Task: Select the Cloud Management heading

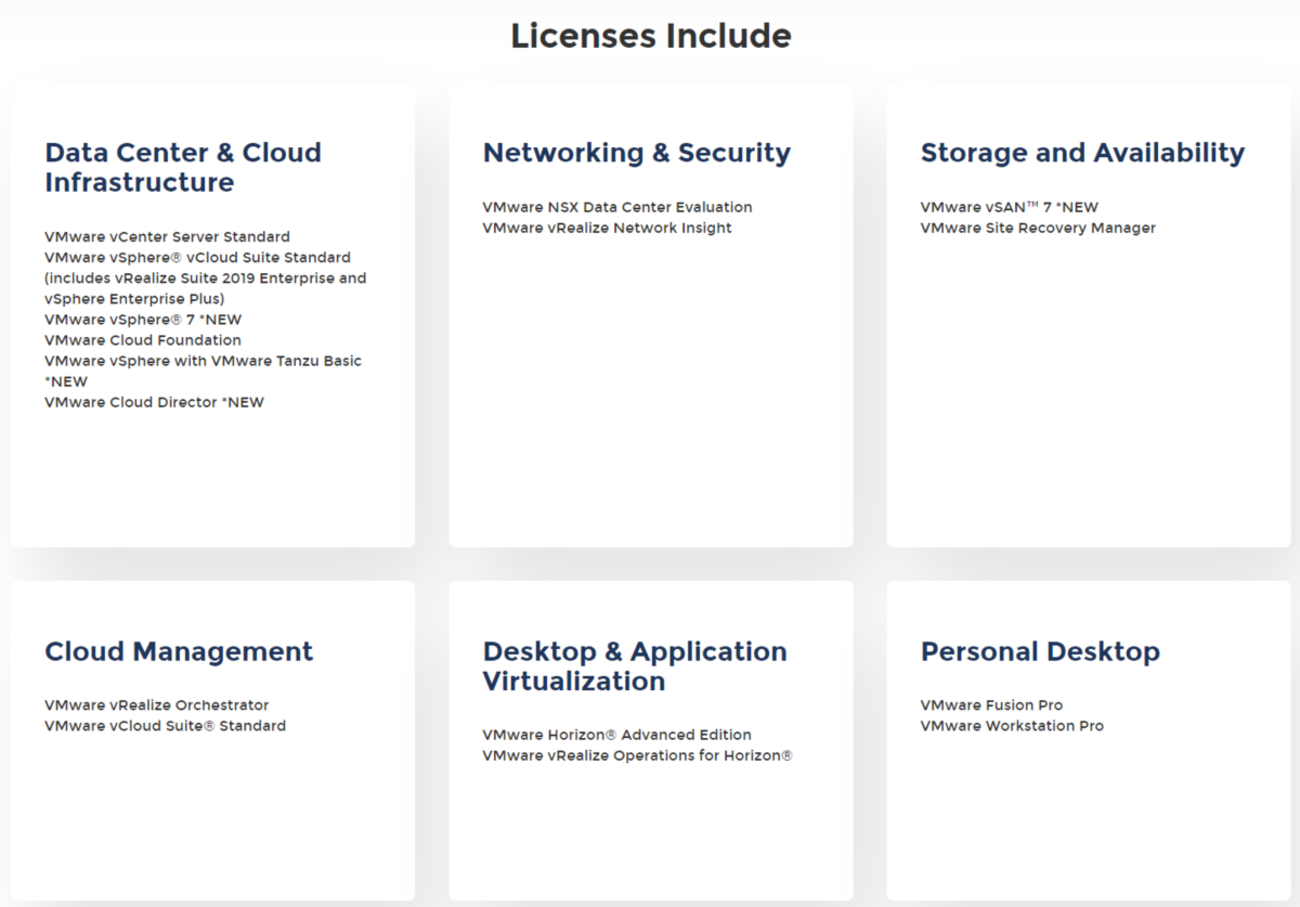Action: [x=179, y=652]
